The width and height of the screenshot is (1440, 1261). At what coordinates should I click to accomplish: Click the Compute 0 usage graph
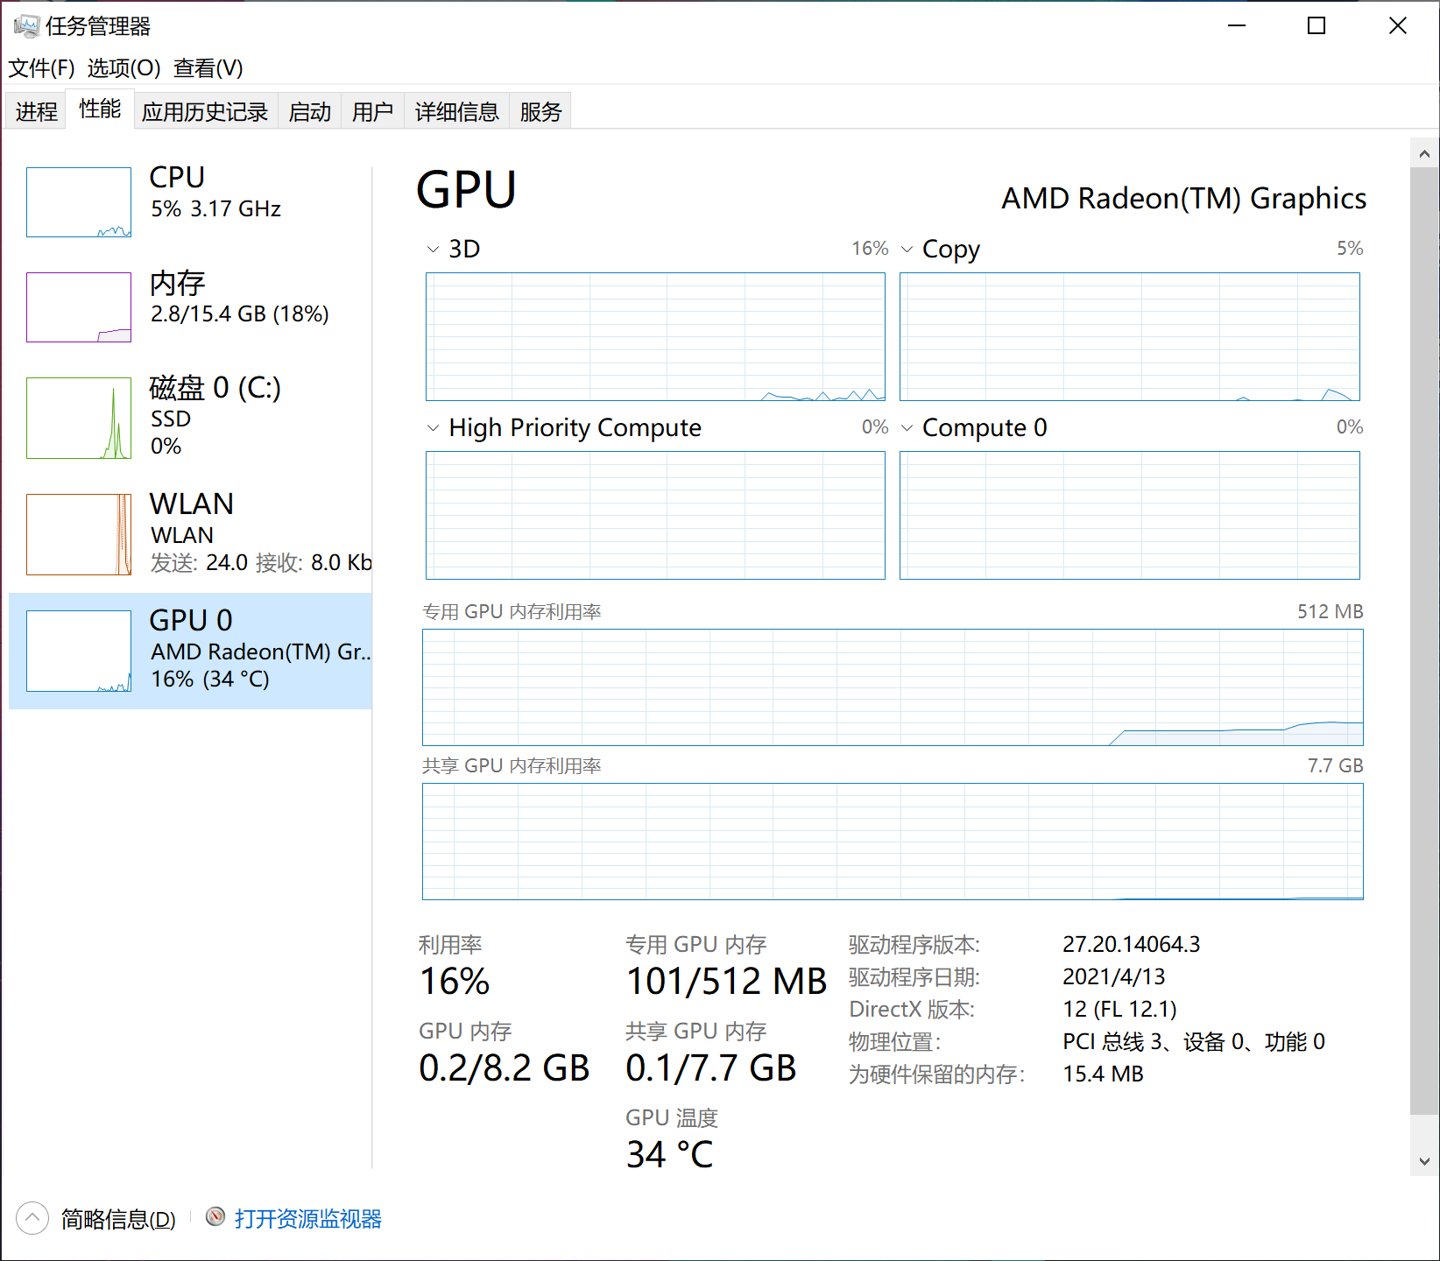click(1130, 515)
